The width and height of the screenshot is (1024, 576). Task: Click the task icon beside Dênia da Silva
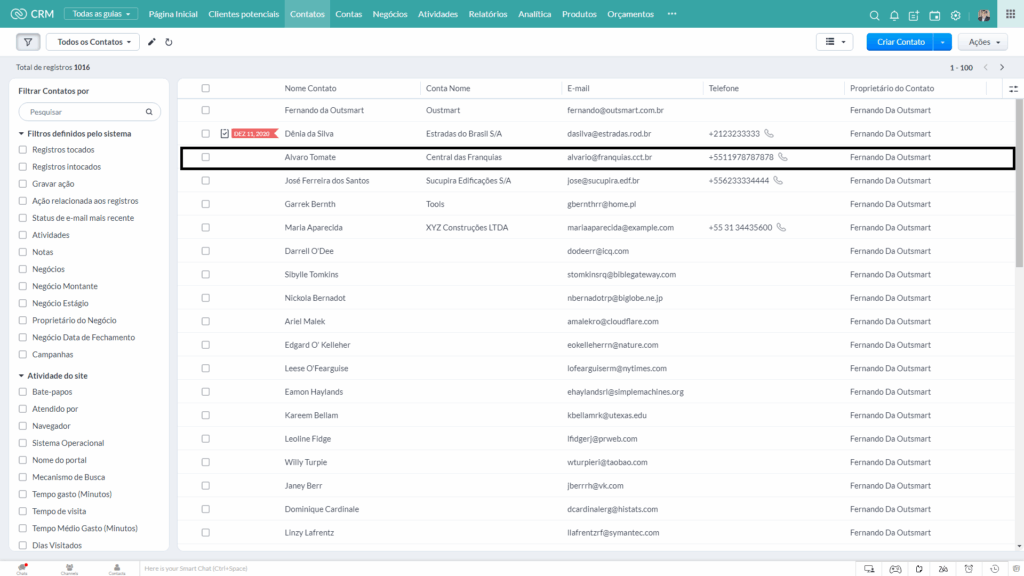point(225,133)
